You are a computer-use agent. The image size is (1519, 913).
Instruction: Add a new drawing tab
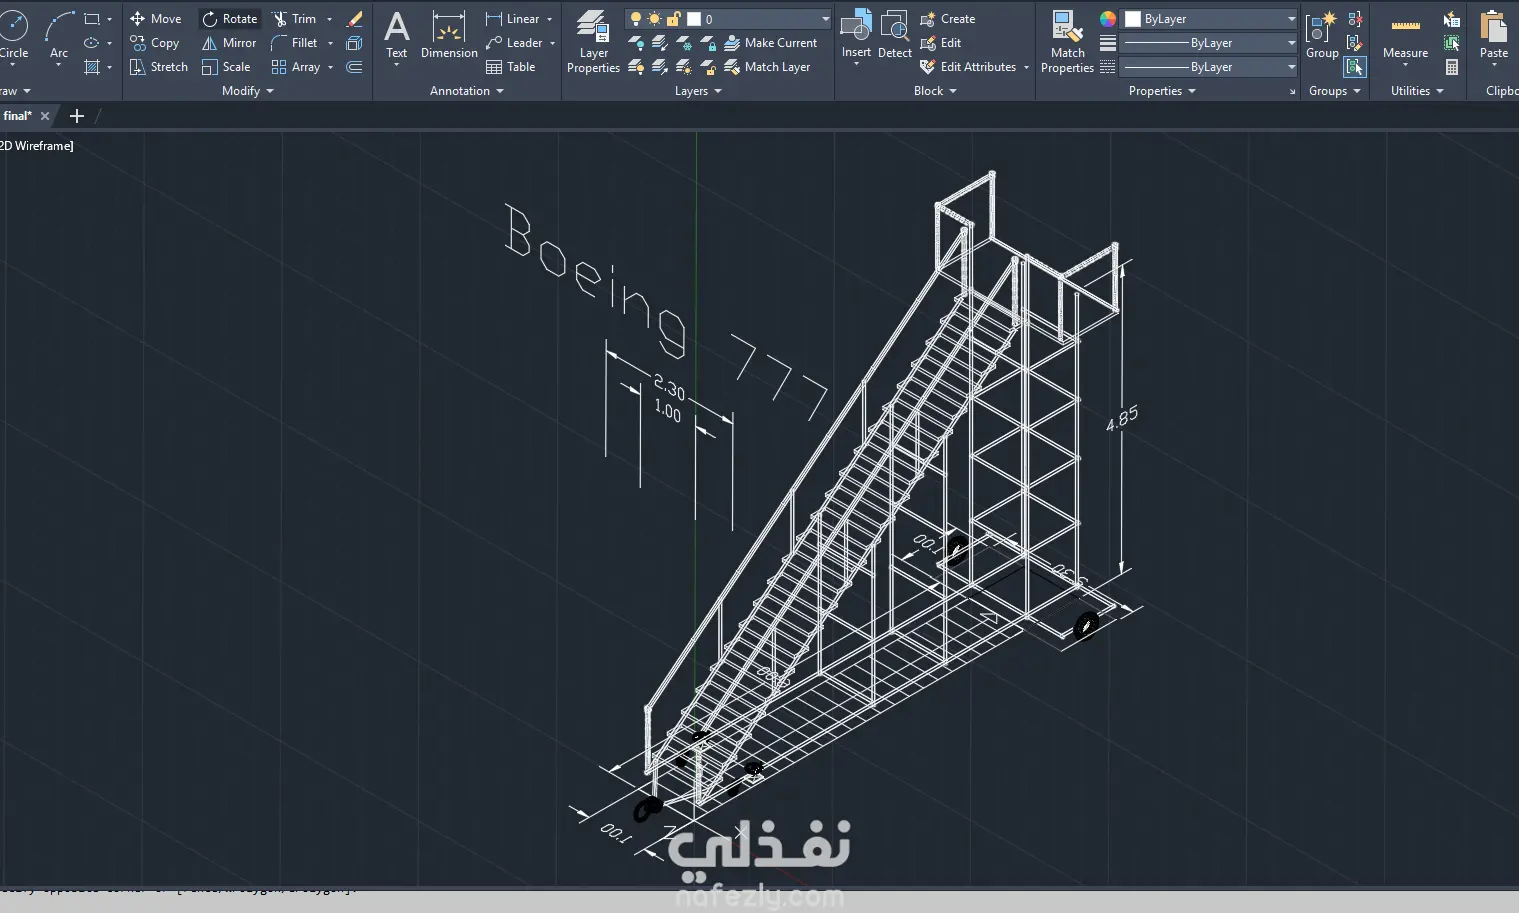pos(76,116)
